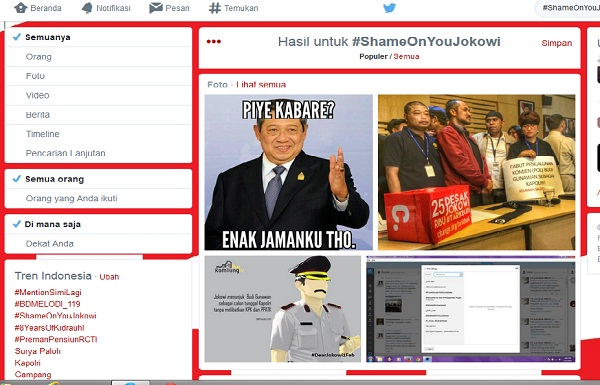
Task: Open the red petition box photo
Action: coord(476,172)
